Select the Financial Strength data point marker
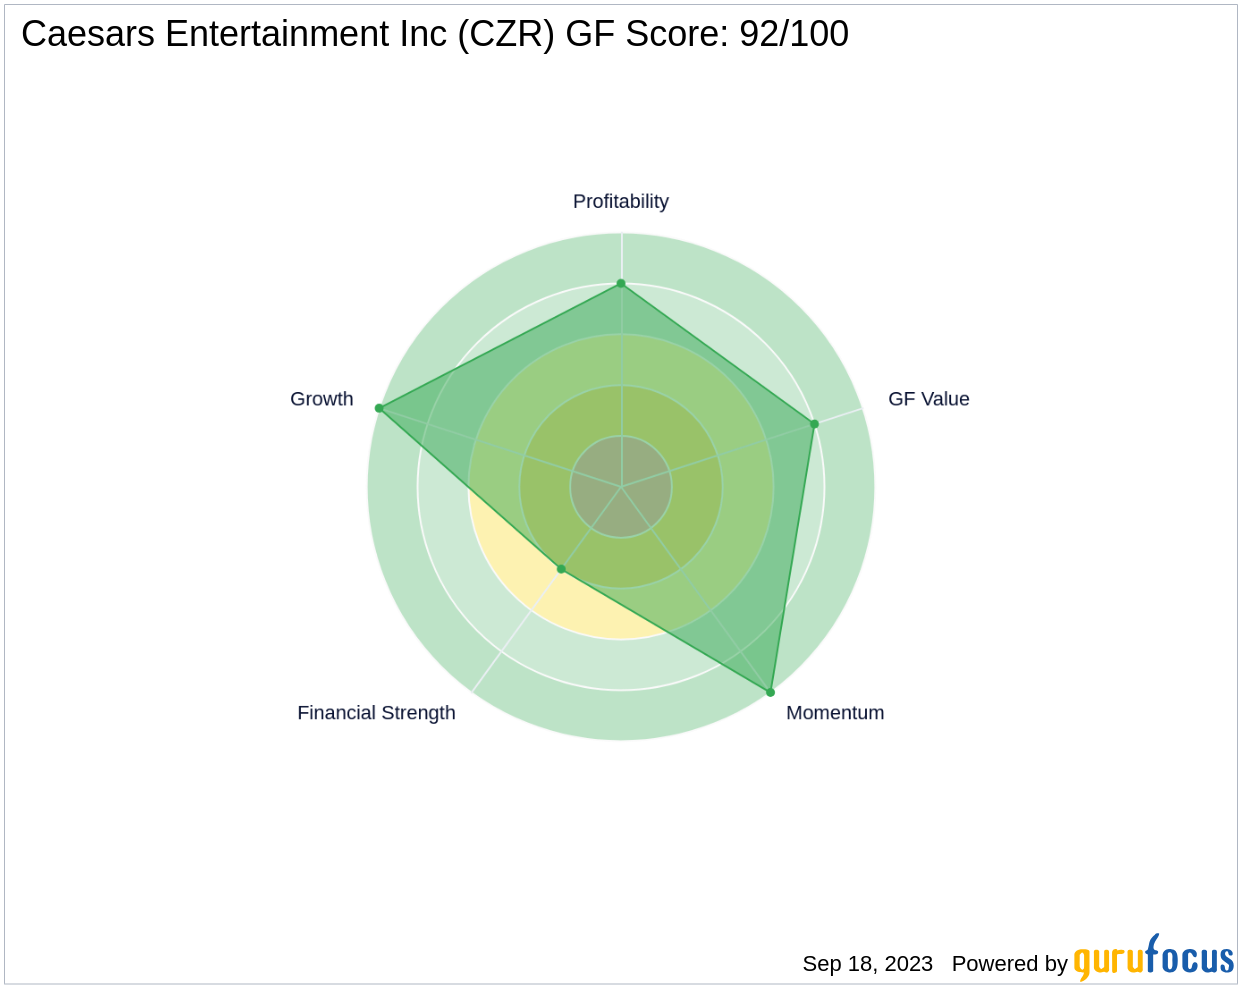 [561, 569]
